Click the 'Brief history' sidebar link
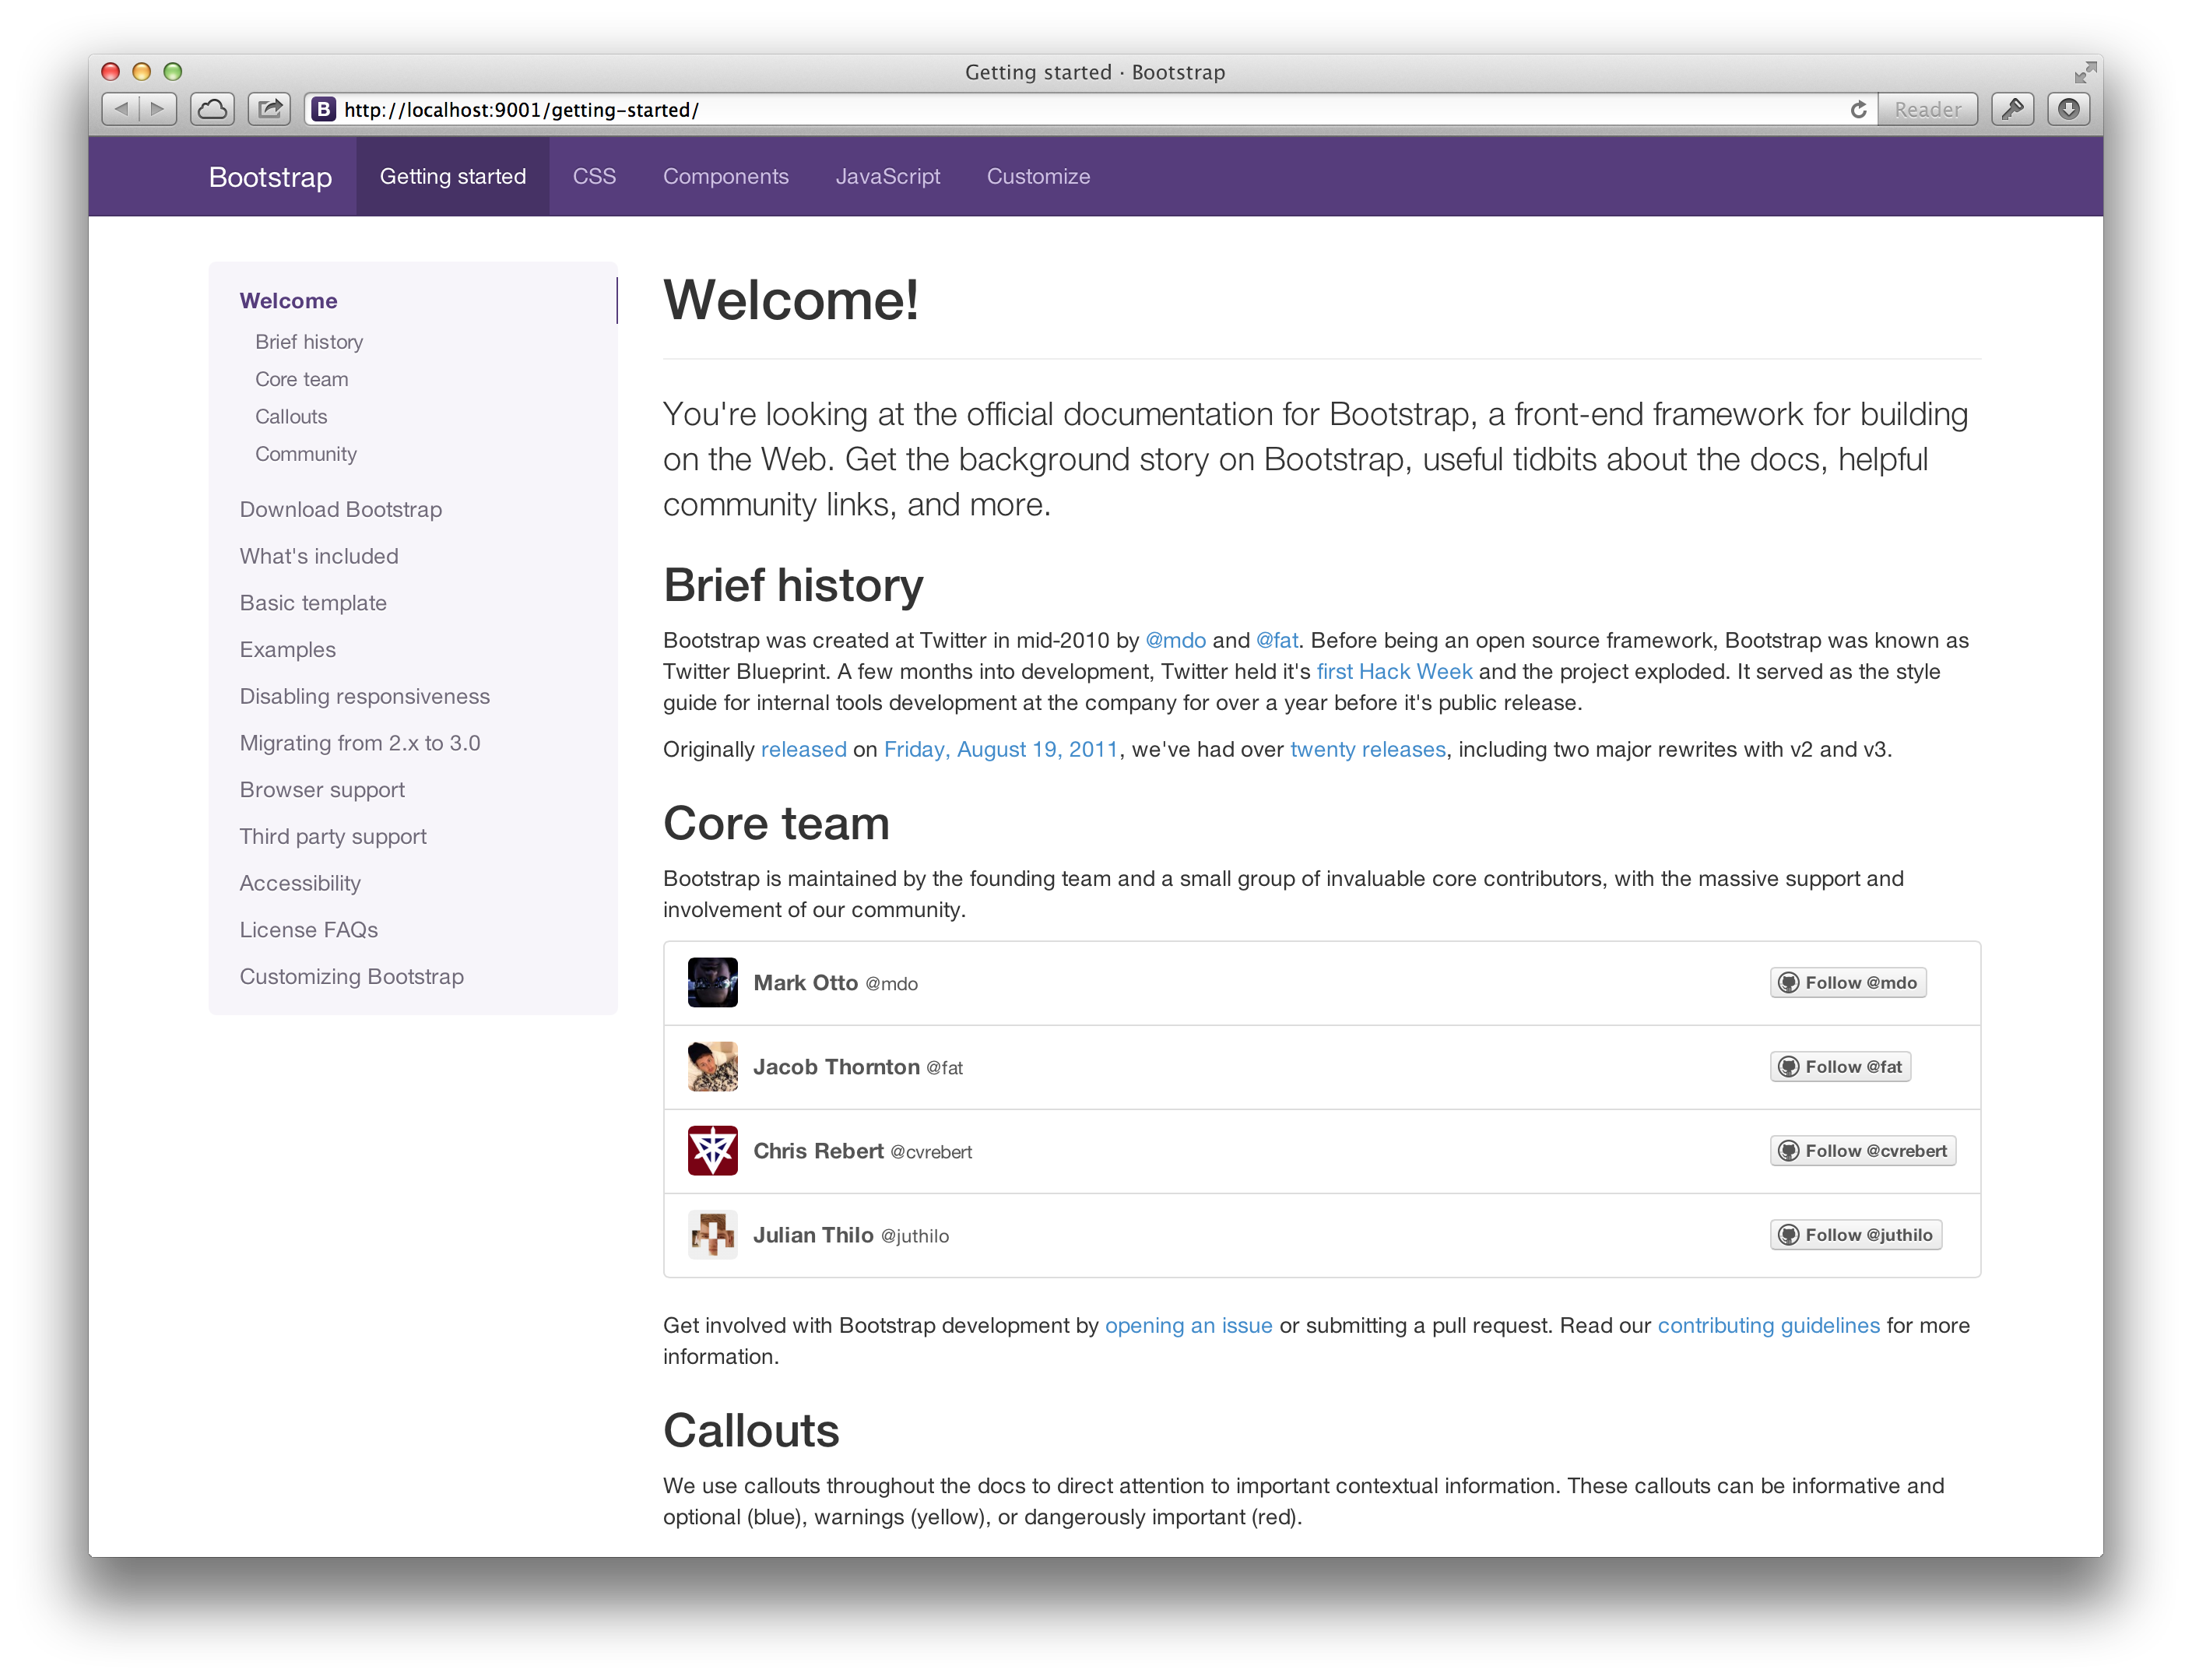 coord(309,340)
